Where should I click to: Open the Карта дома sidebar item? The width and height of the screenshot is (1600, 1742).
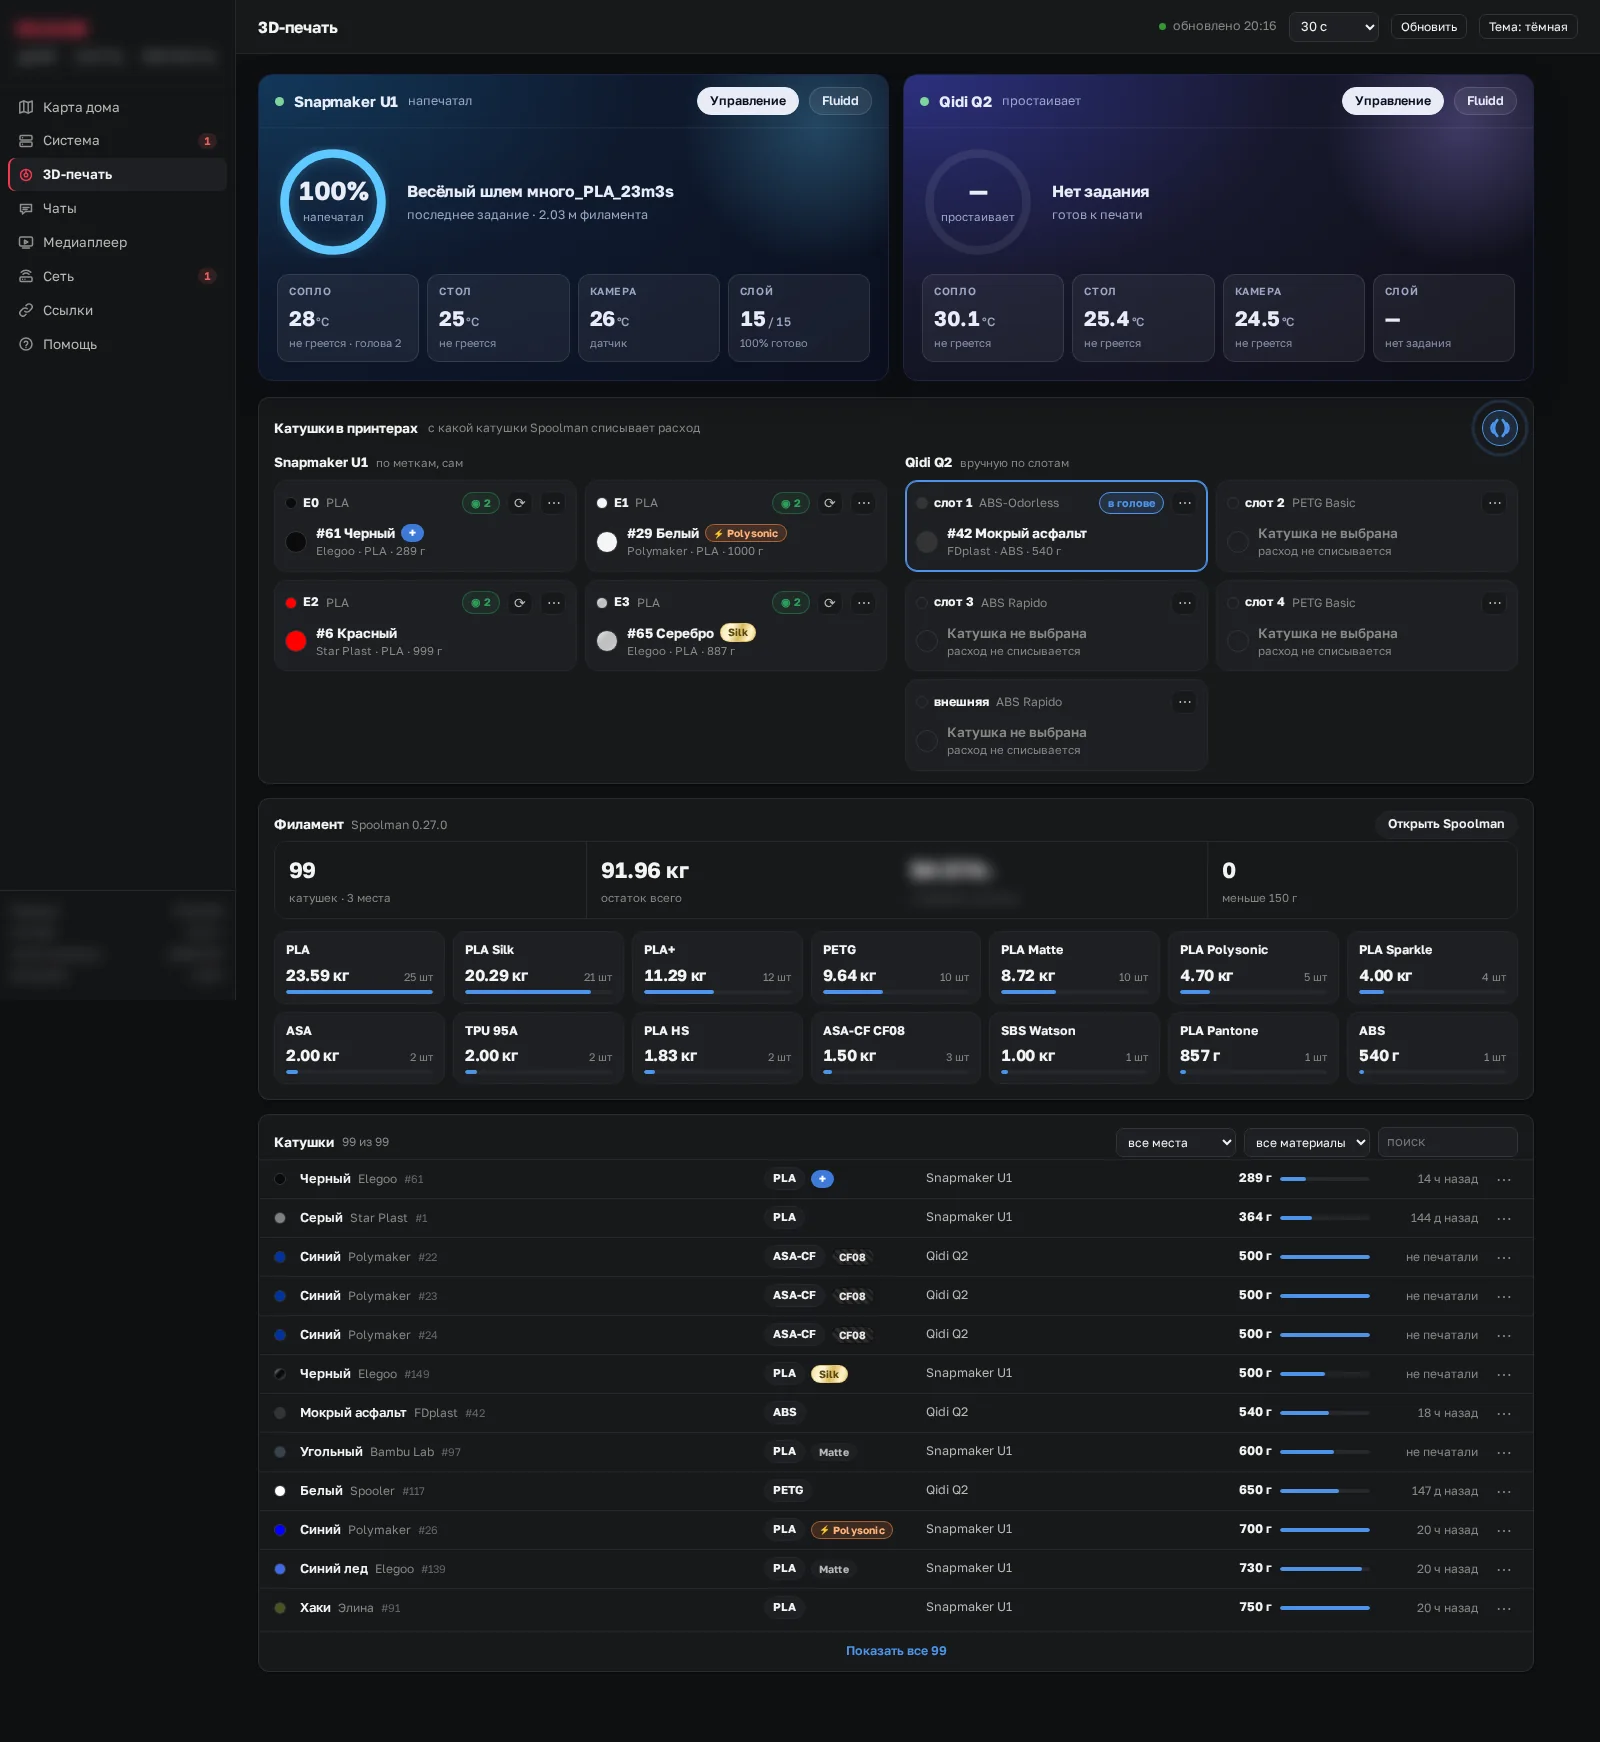pyautogui.click(x=117, y=107)
